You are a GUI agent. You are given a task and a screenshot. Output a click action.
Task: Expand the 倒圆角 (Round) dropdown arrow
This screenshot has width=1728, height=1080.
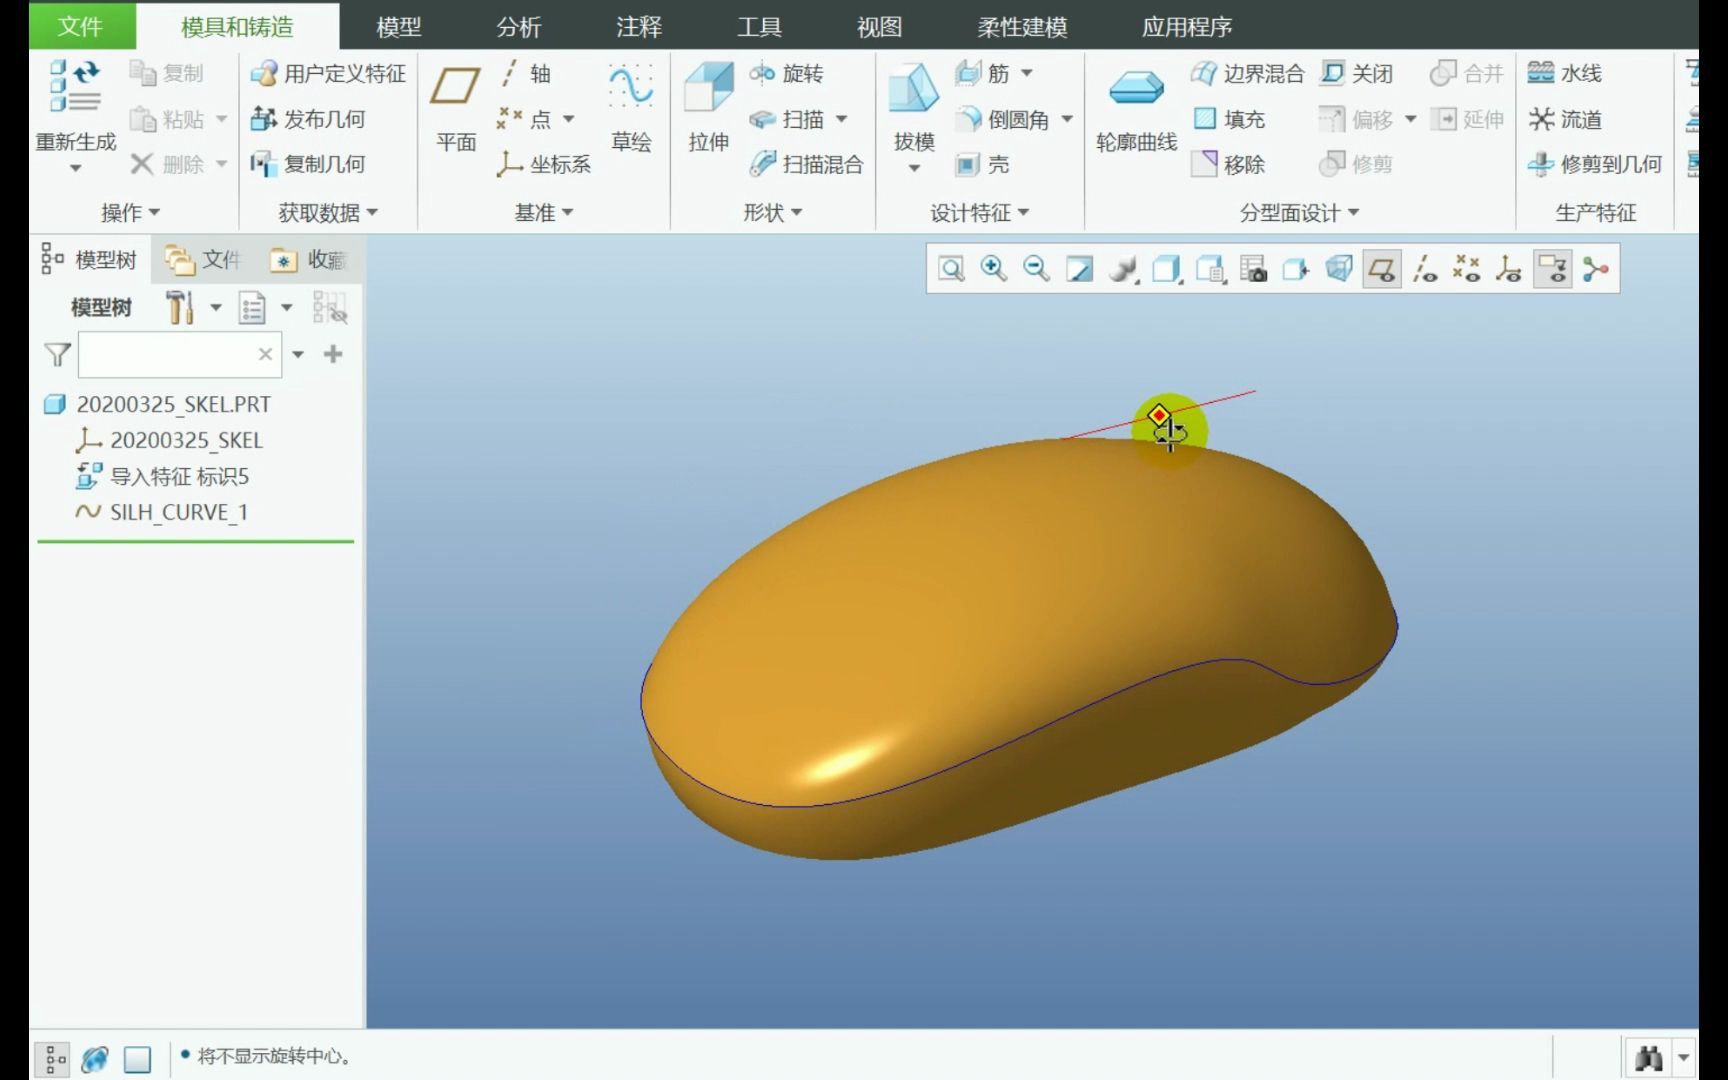[1066, 119]
